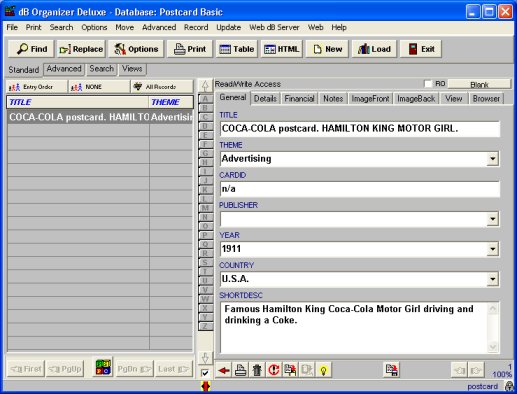Click the Print toolbar button
Screen dimensions: 517x394
pos(190,49)
